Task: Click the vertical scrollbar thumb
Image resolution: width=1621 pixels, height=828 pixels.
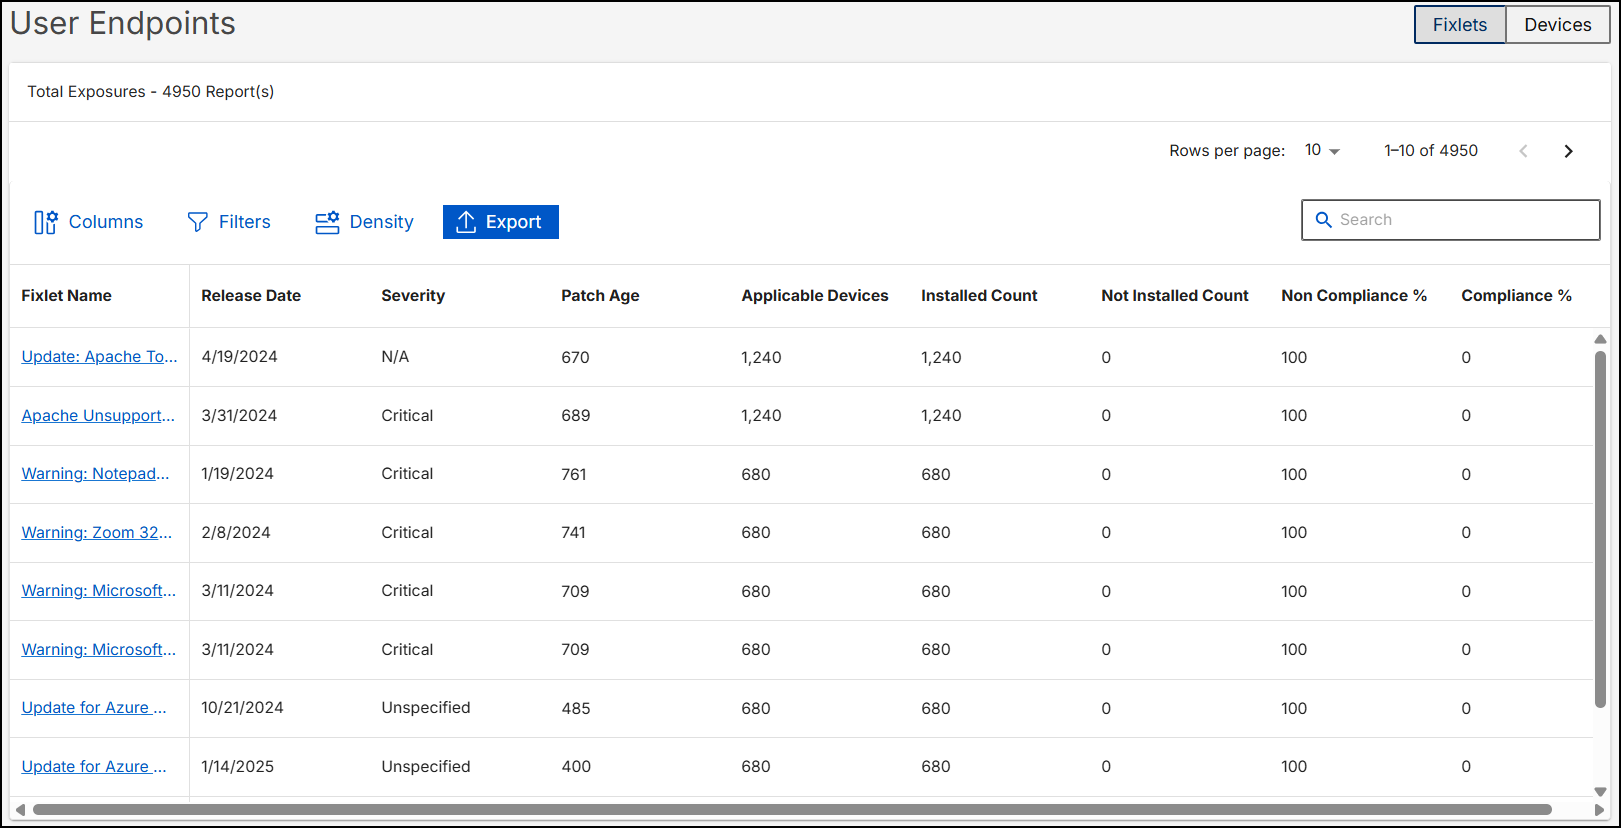Action: [x=1600, y=530]
